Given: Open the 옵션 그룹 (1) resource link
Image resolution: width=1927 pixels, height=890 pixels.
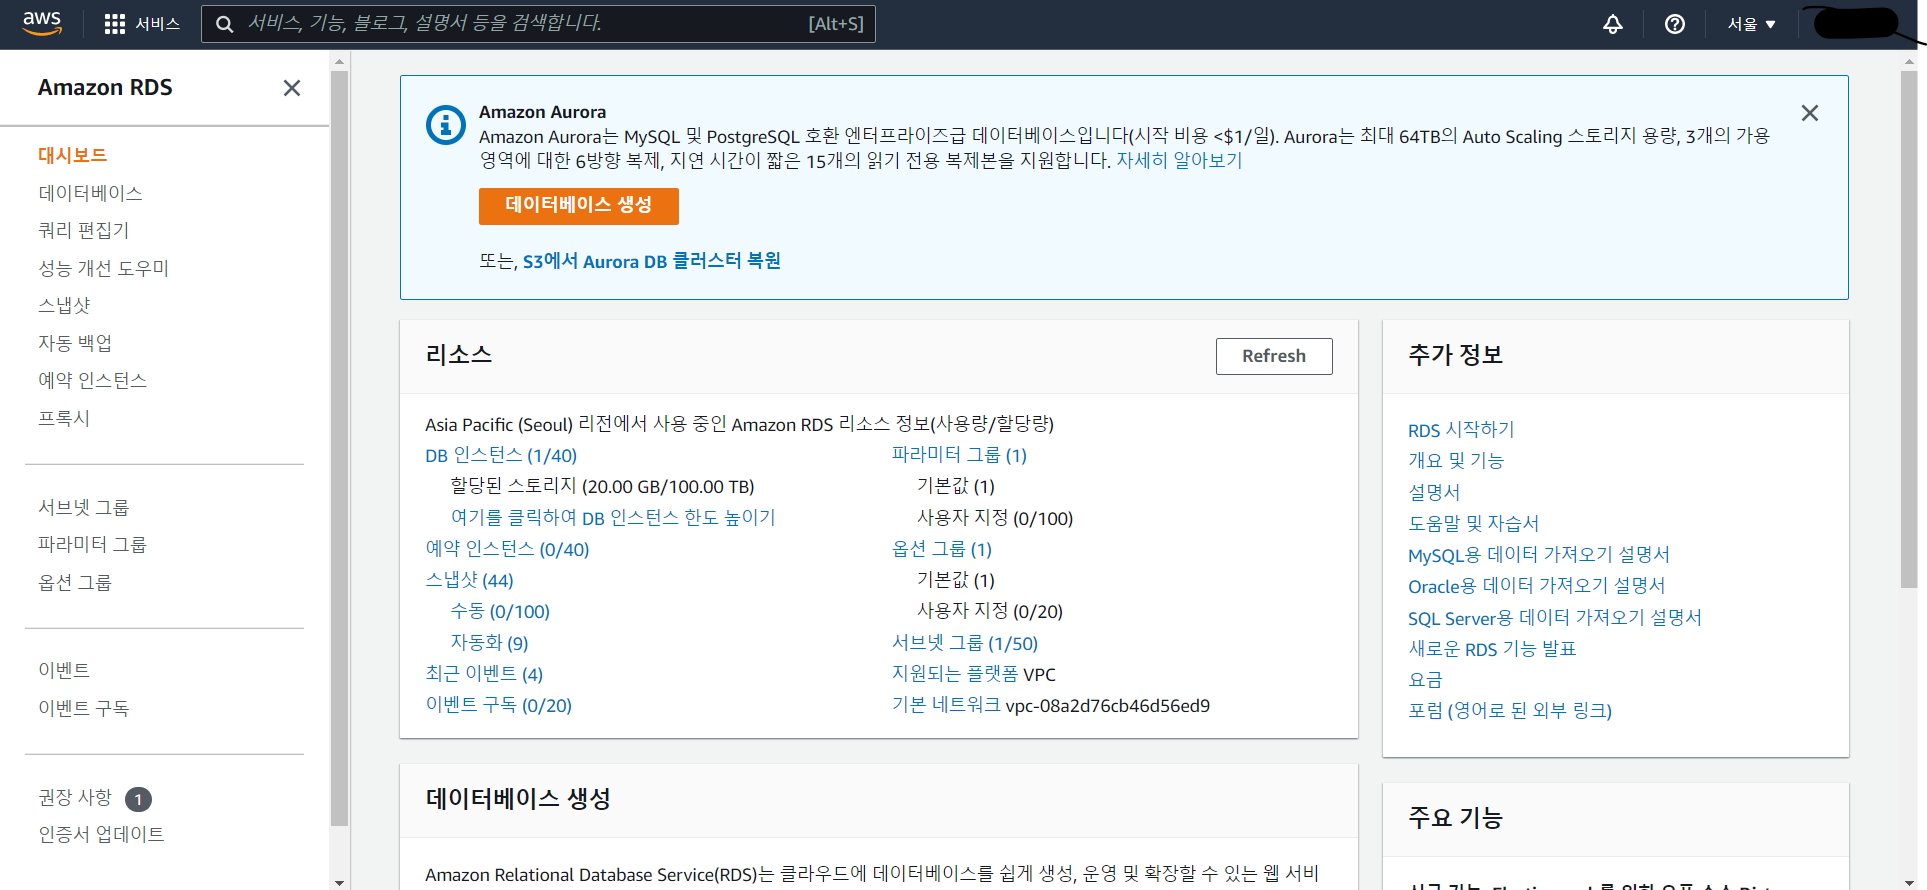Looking at the screenshot, I should [x=942, y=549].
